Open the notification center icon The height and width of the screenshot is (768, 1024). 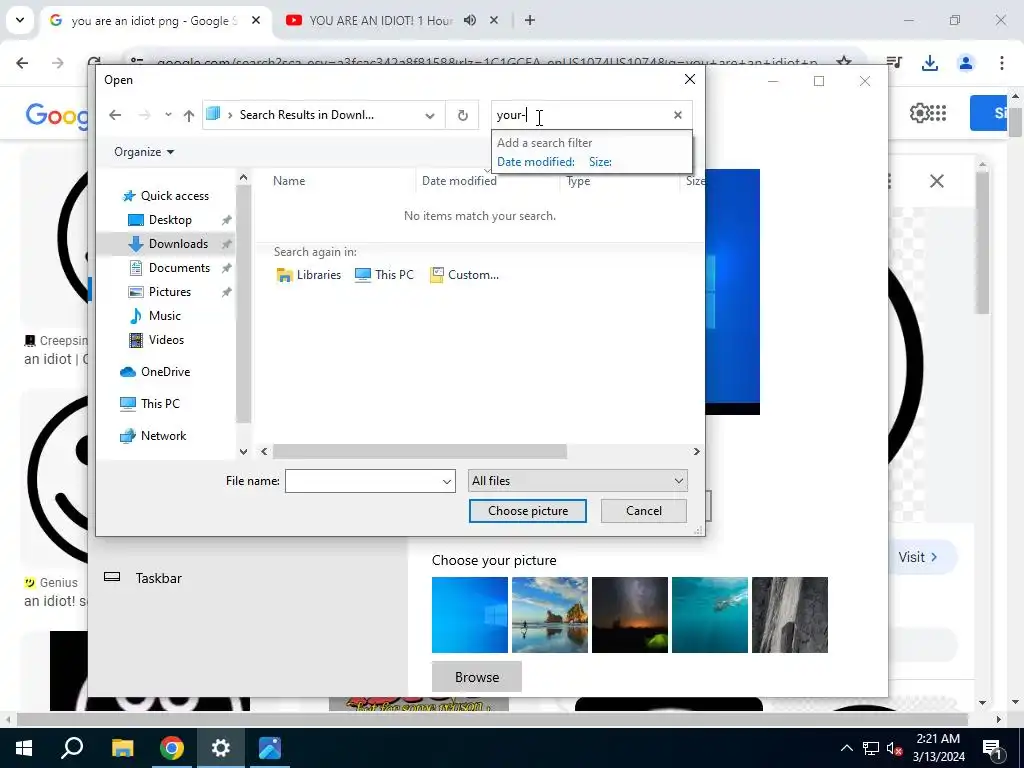click(992, 748)
